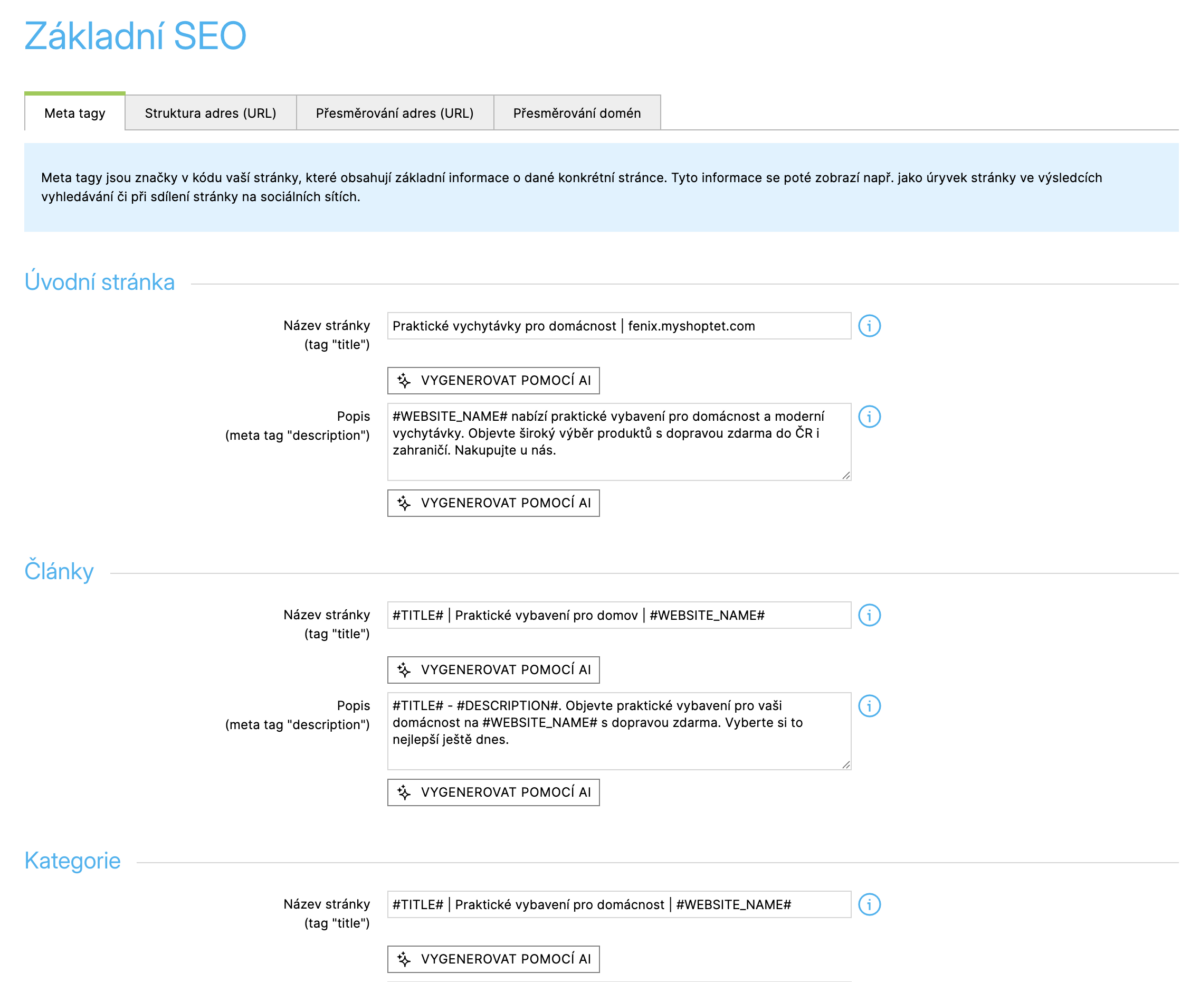
Task: Grab resize handle of Úvodní stránka Popis textarea
Action: [x=846, y=475]
